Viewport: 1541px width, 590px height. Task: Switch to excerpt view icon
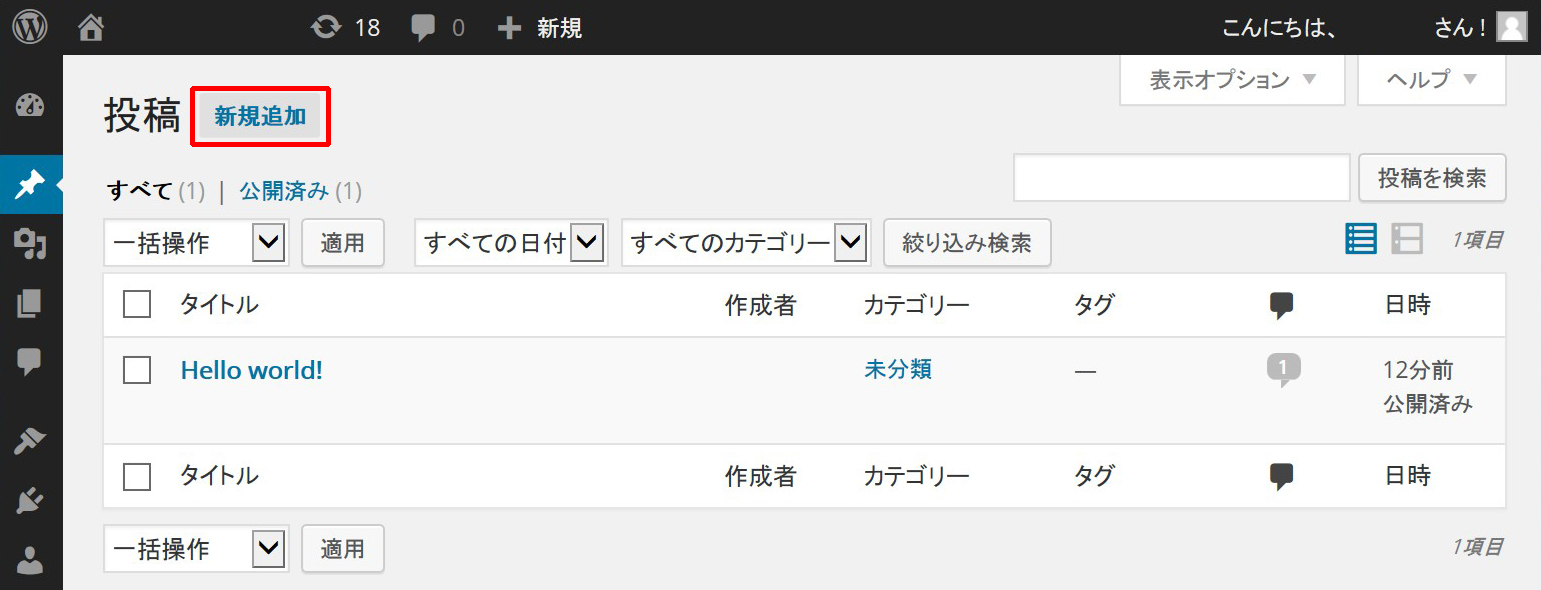(1407, 239)
